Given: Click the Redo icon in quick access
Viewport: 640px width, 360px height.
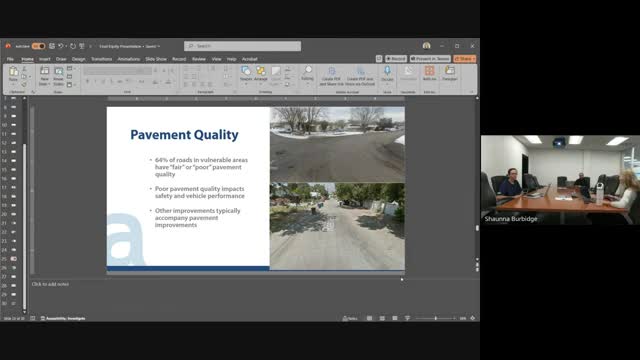Looking at the screenshot, I should (73, 46).
